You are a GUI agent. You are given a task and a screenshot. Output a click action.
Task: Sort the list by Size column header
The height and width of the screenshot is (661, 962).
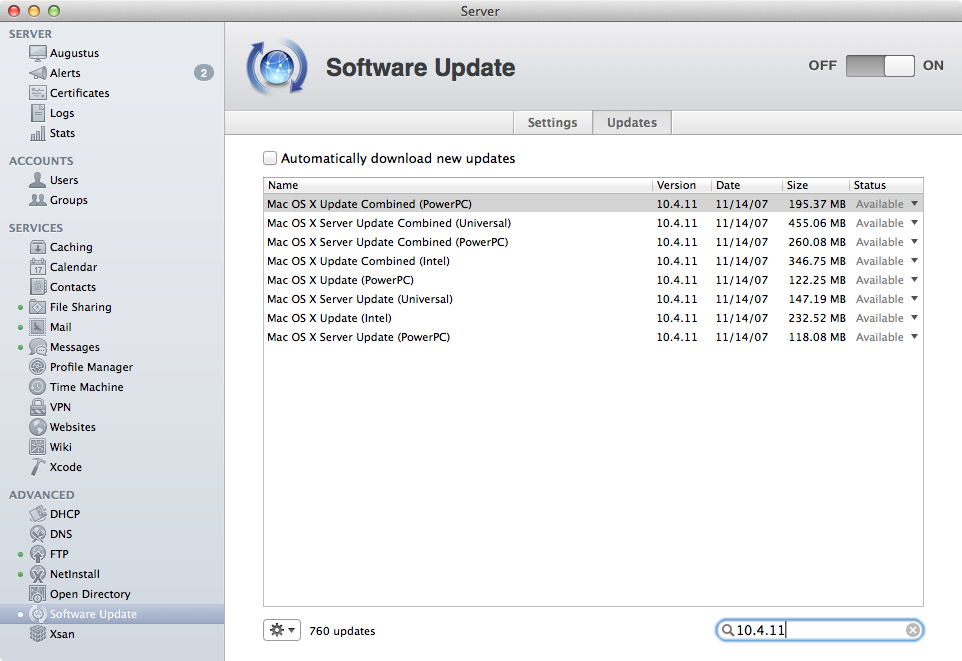pyautogui.click(x=815, y=185)
